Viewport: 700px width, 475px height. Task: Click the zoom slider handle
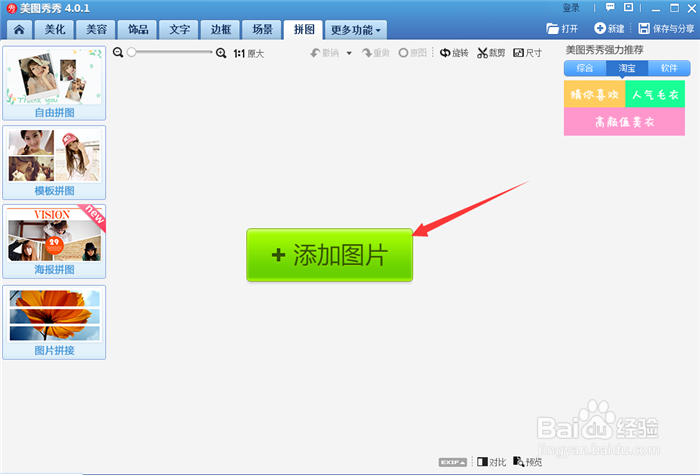pyautogui.click(x=131, y=52)
